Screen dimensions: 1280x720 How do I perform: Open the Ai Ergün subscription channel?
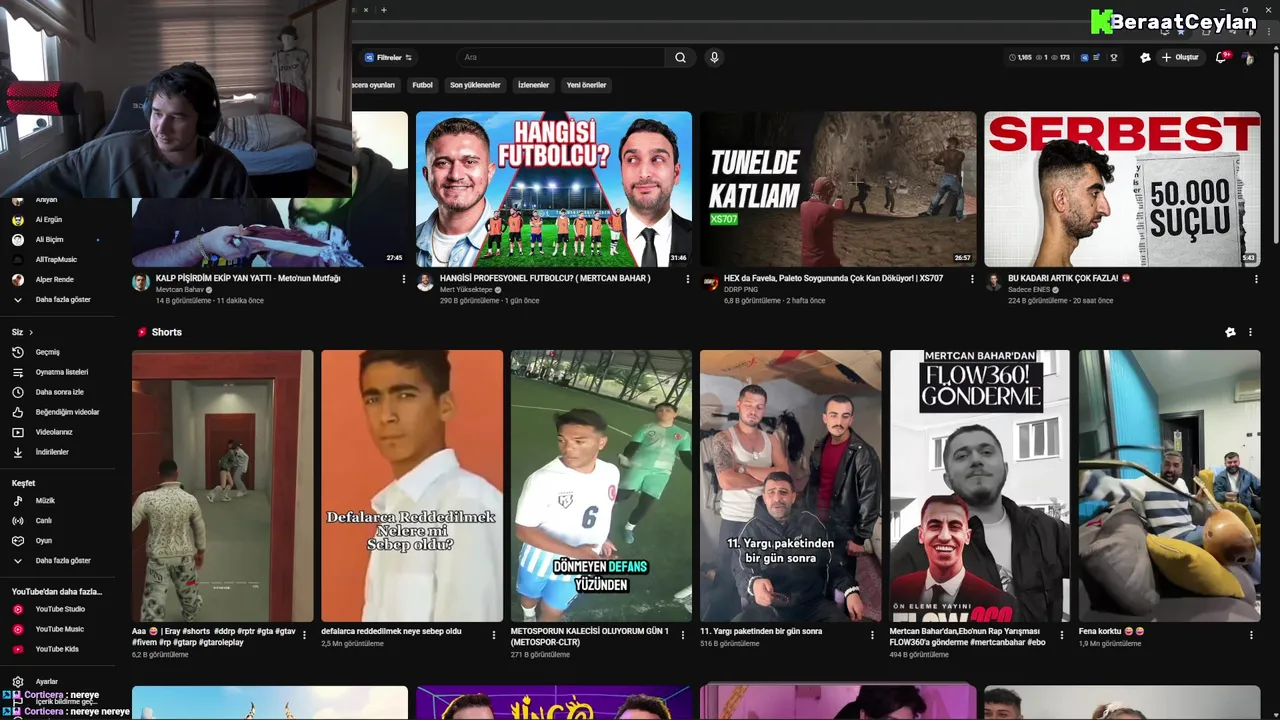tap(48, 219)
